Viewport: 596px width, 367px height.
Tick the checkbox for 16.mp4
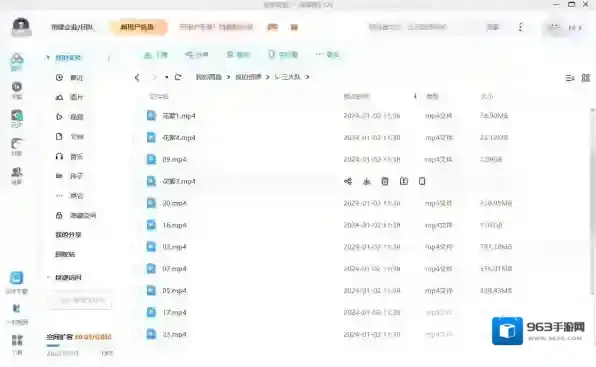coord(137,225)
